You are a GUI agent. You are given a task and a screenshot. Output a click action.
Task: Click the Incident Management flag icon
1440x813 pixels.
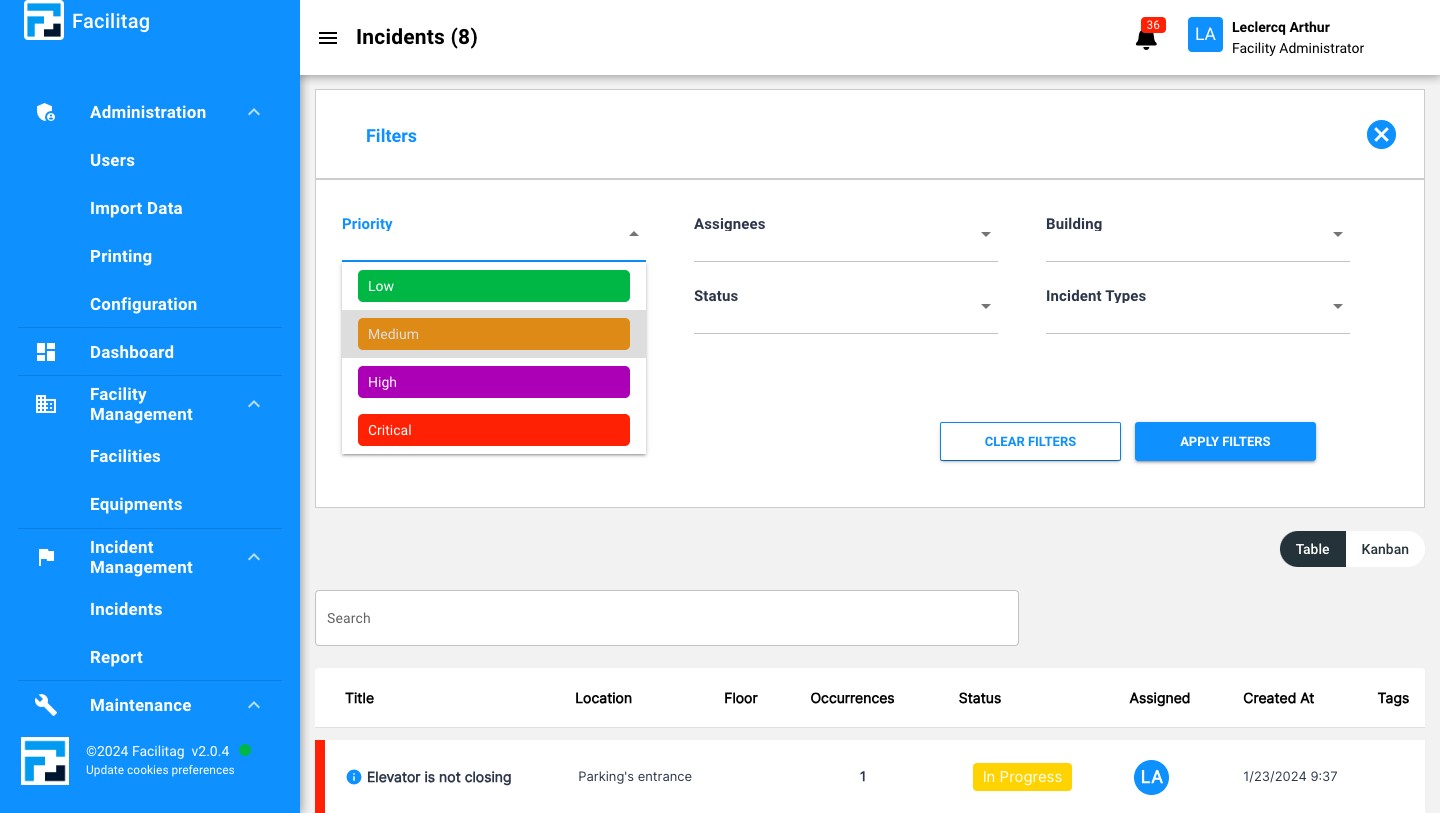46,557
